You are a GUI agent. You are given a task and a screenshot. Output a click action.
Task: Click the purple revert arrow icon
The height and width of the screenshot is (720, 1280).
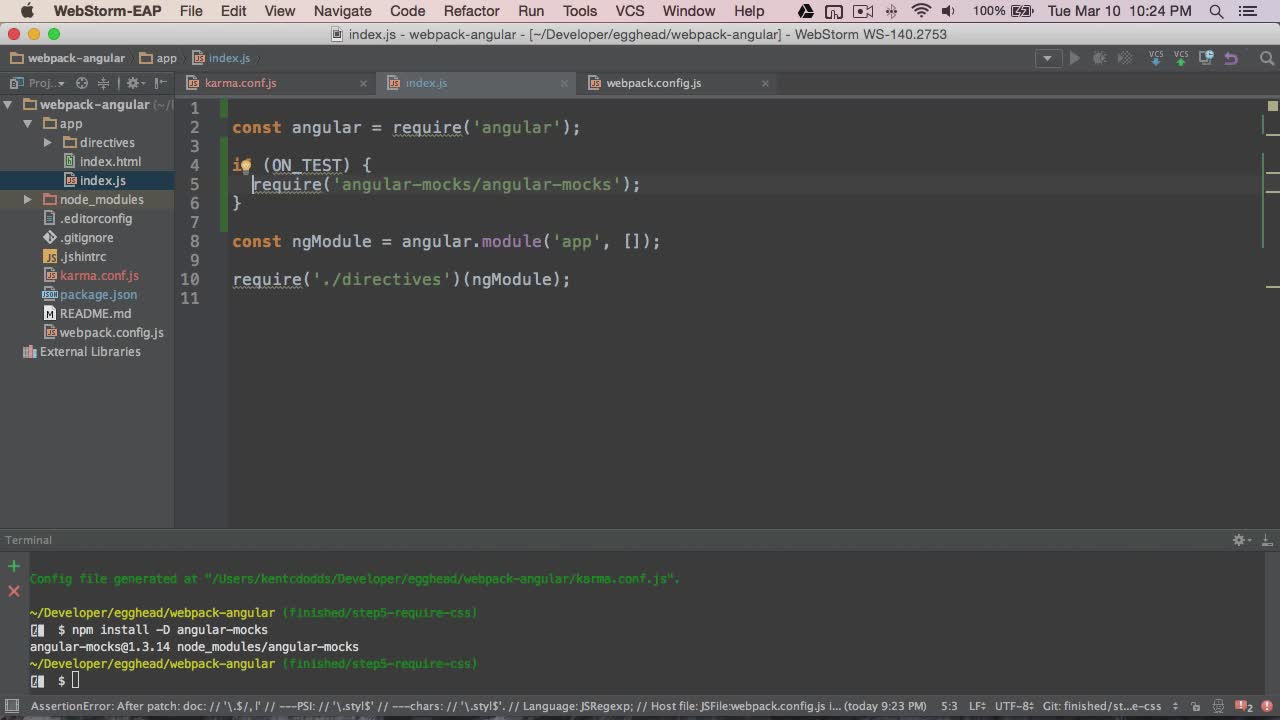click(x=1231, y=58)
